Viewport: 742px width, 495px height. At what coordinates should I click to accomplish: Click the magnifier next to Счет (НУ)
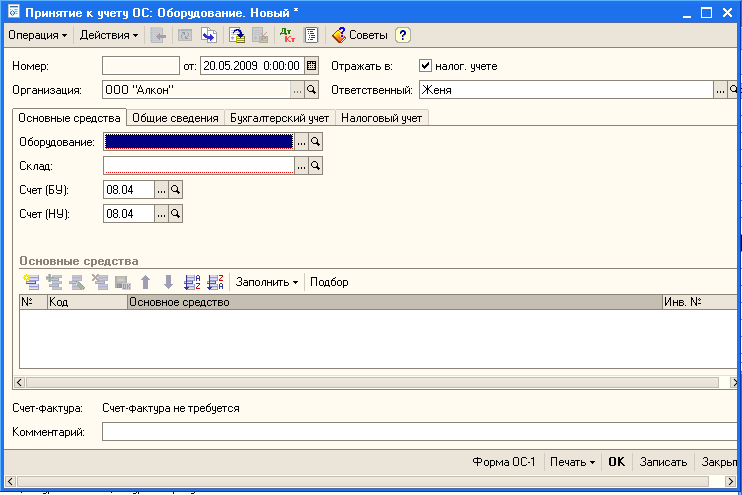click(176, 214)
